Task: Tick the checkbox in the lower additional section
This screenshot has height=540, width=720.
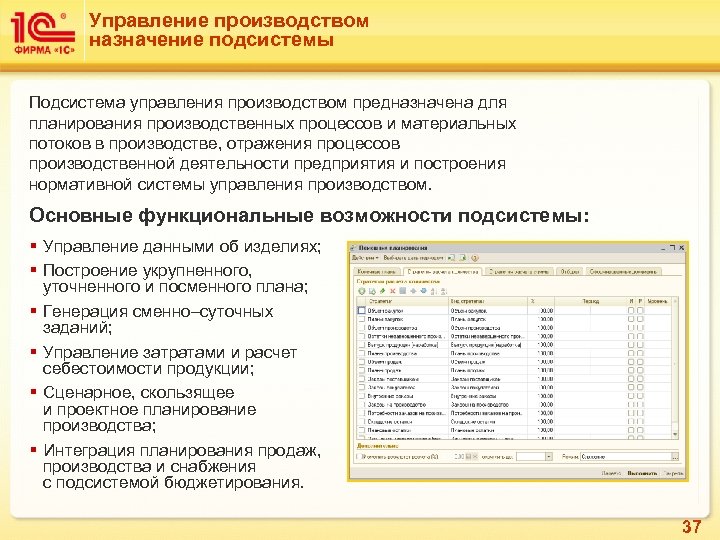Action: tap(359, 457)
